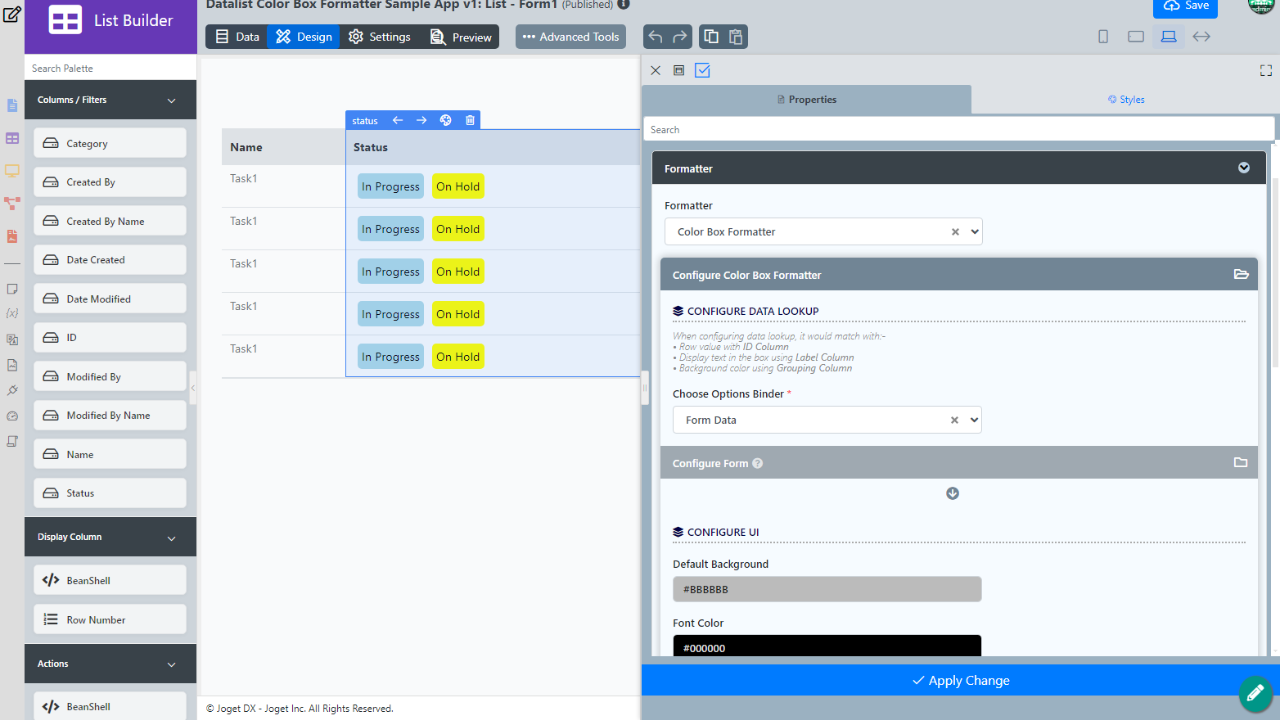Image resolution: width=1280 pixels, height=720 pixels.
Task: Switch to mobile phone preview size
Action: pos(1103,37)
